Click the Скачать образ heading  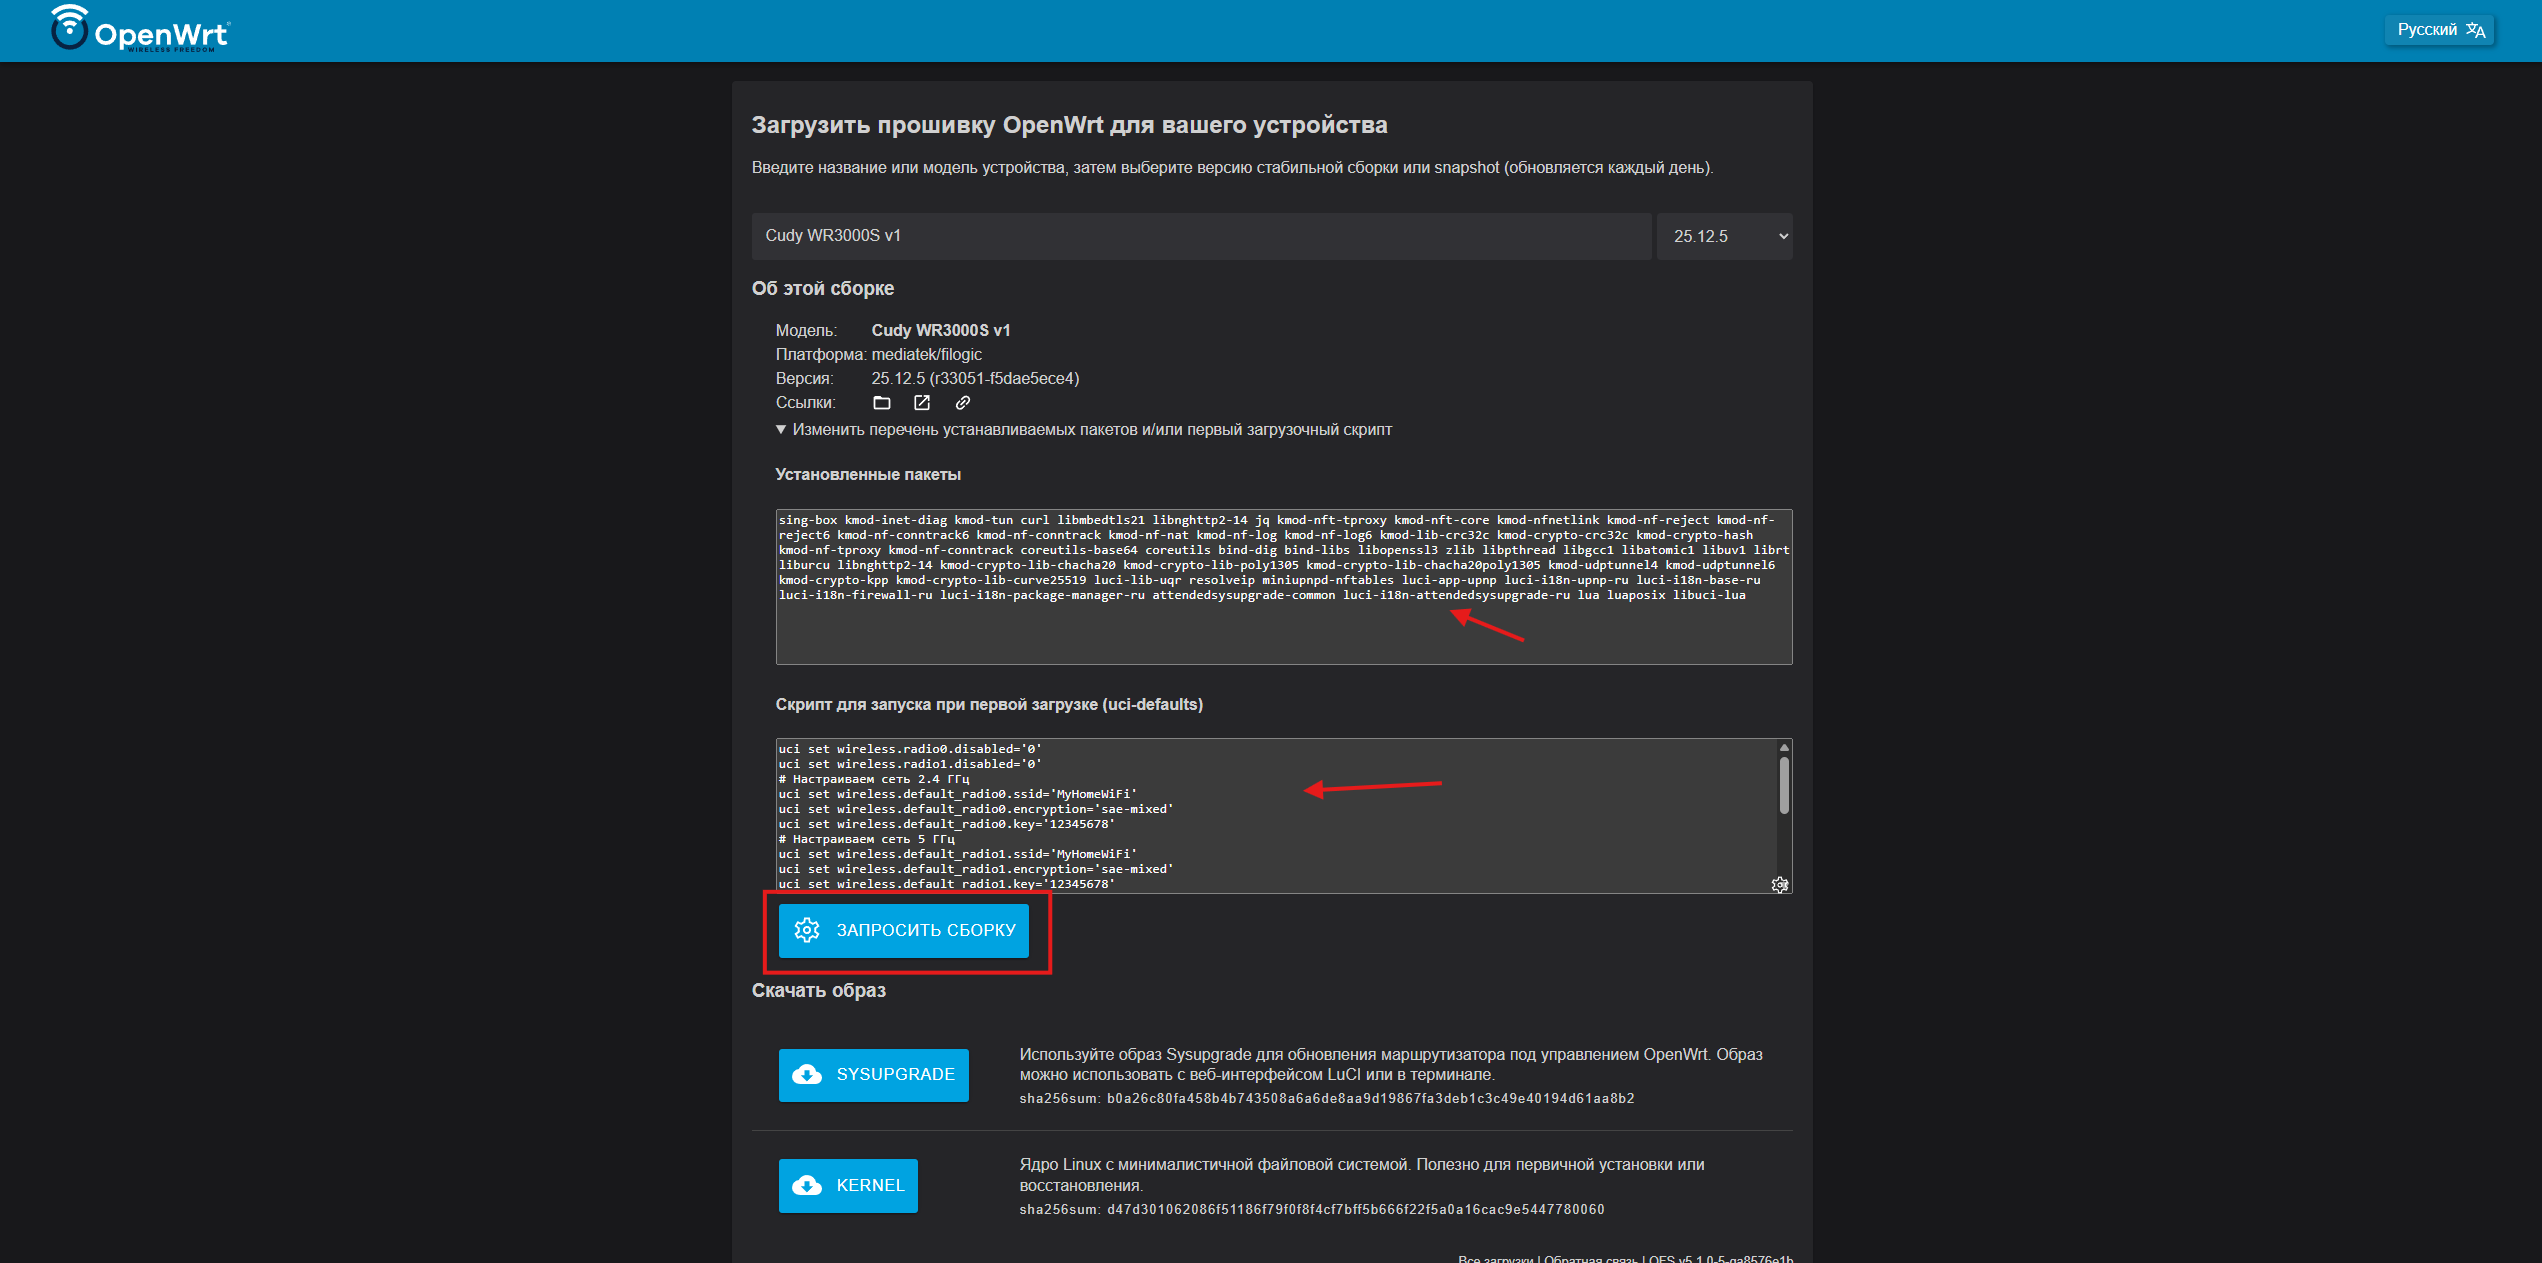coord(819,991)
